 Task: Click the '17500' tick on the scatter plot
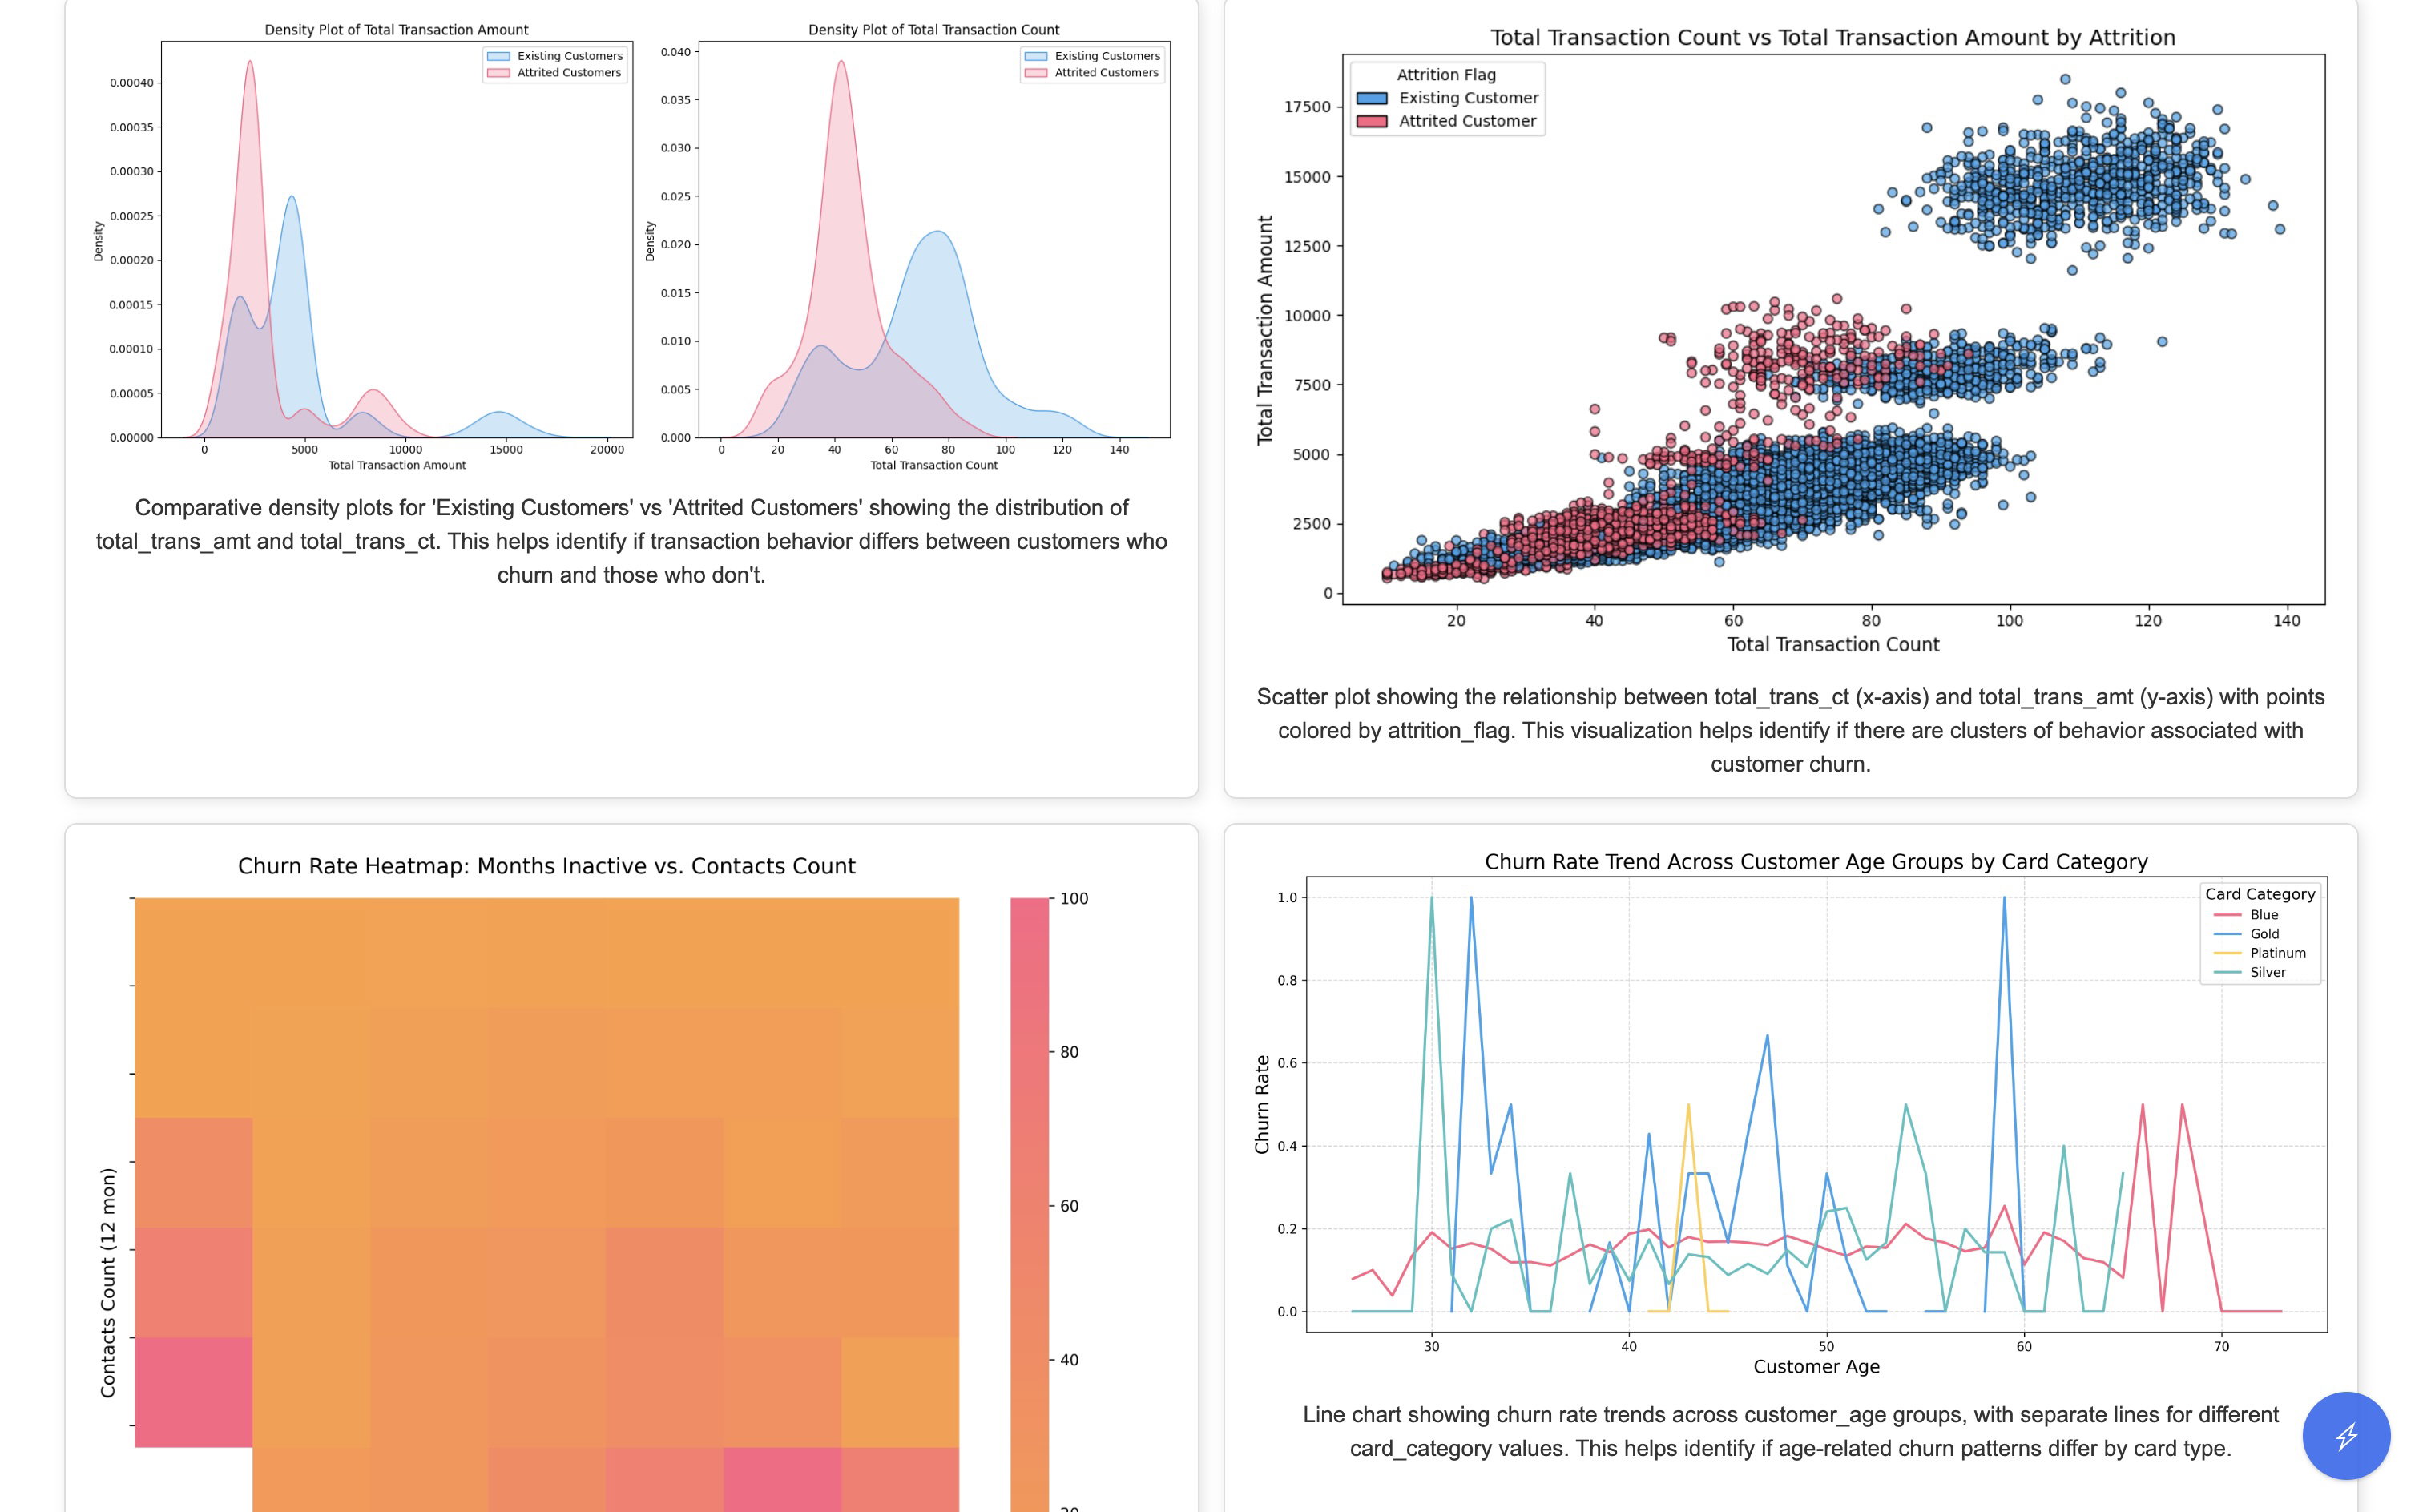point(1307,107)
